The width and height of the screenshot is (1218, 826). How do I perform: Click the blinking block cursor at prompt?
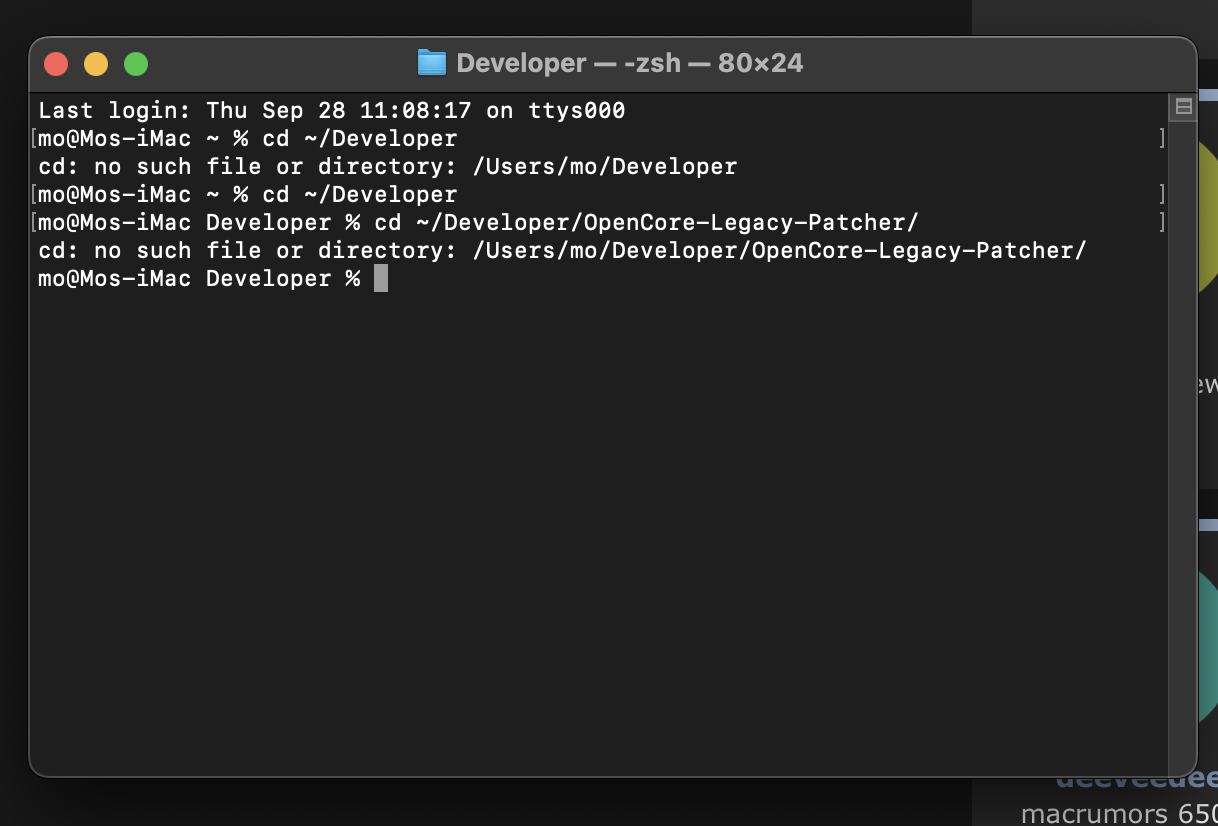(x=380, y=279)
